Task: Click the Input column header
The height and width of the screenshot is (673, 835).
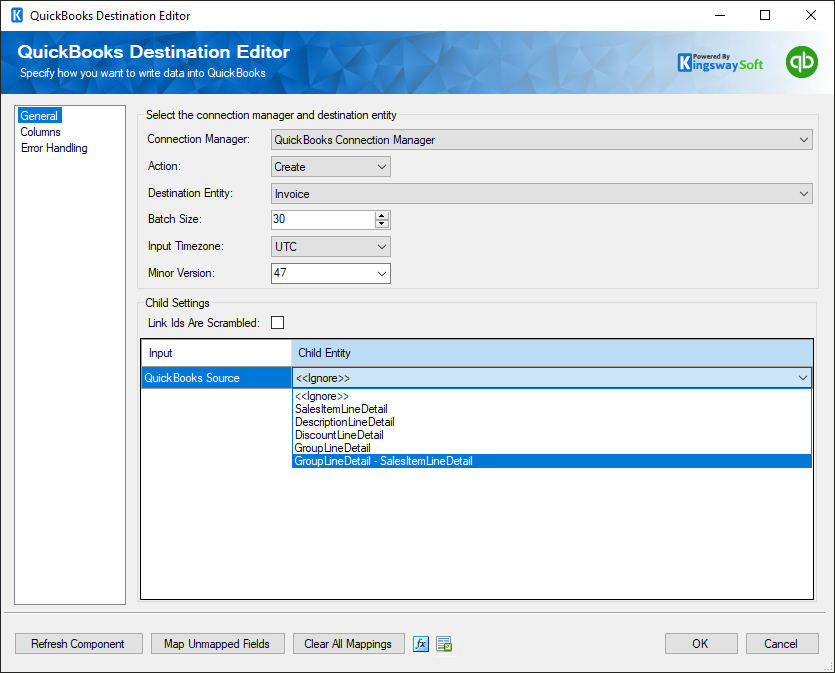Action: click(x=216, y=353)
